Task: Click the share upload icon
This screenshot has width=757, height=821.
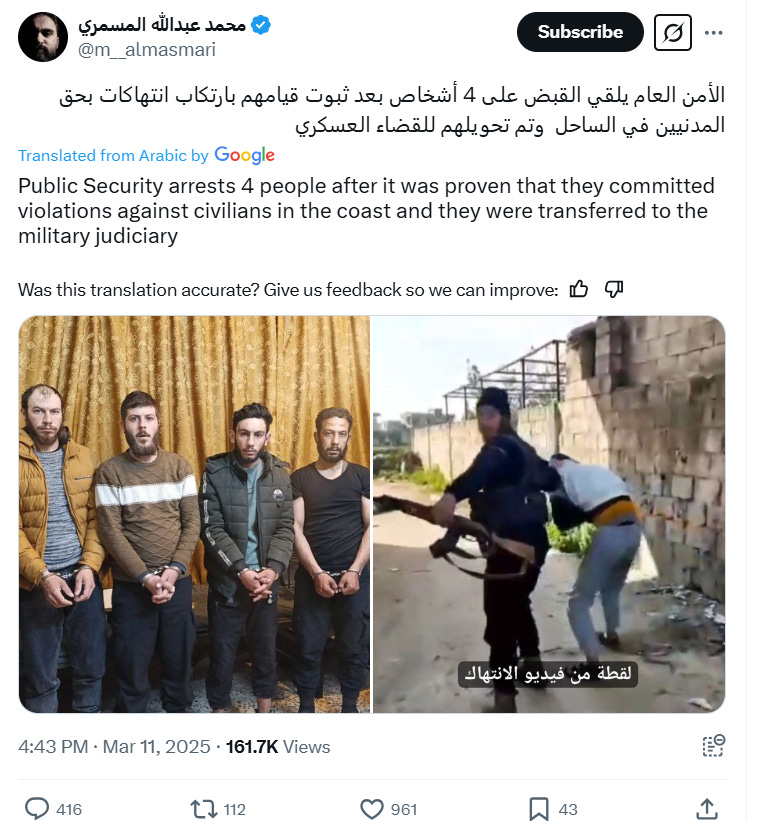Action: pos(707,809)
